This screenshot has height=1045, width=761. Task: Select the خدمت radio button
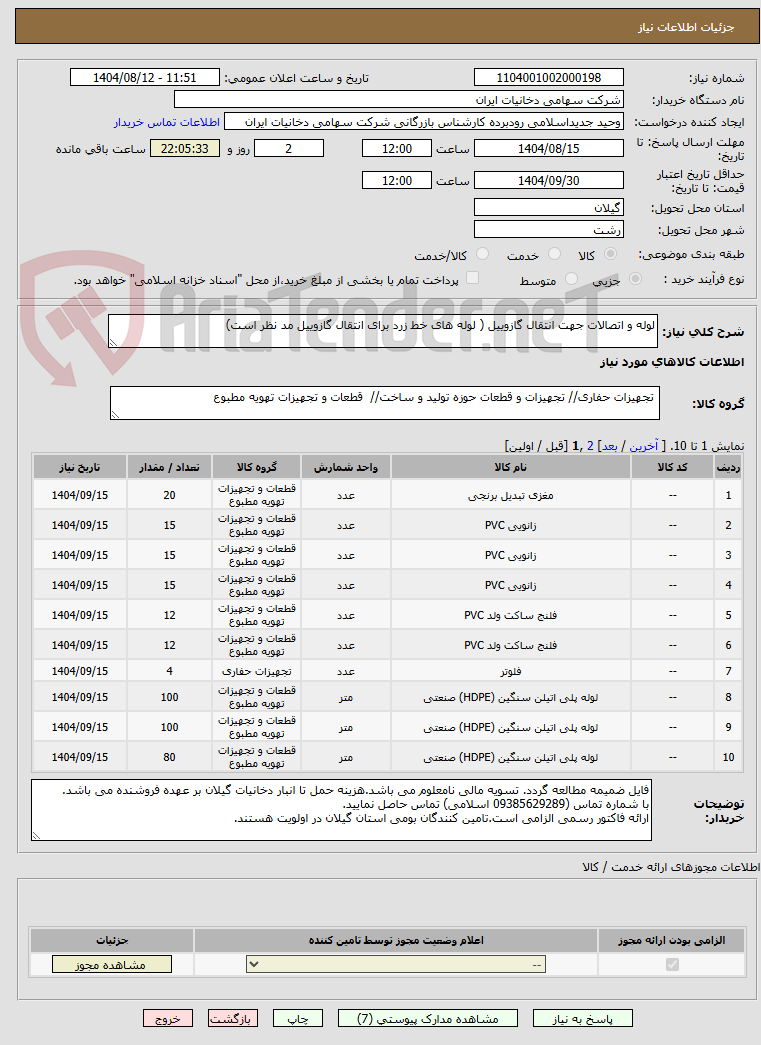pos(554,254)
